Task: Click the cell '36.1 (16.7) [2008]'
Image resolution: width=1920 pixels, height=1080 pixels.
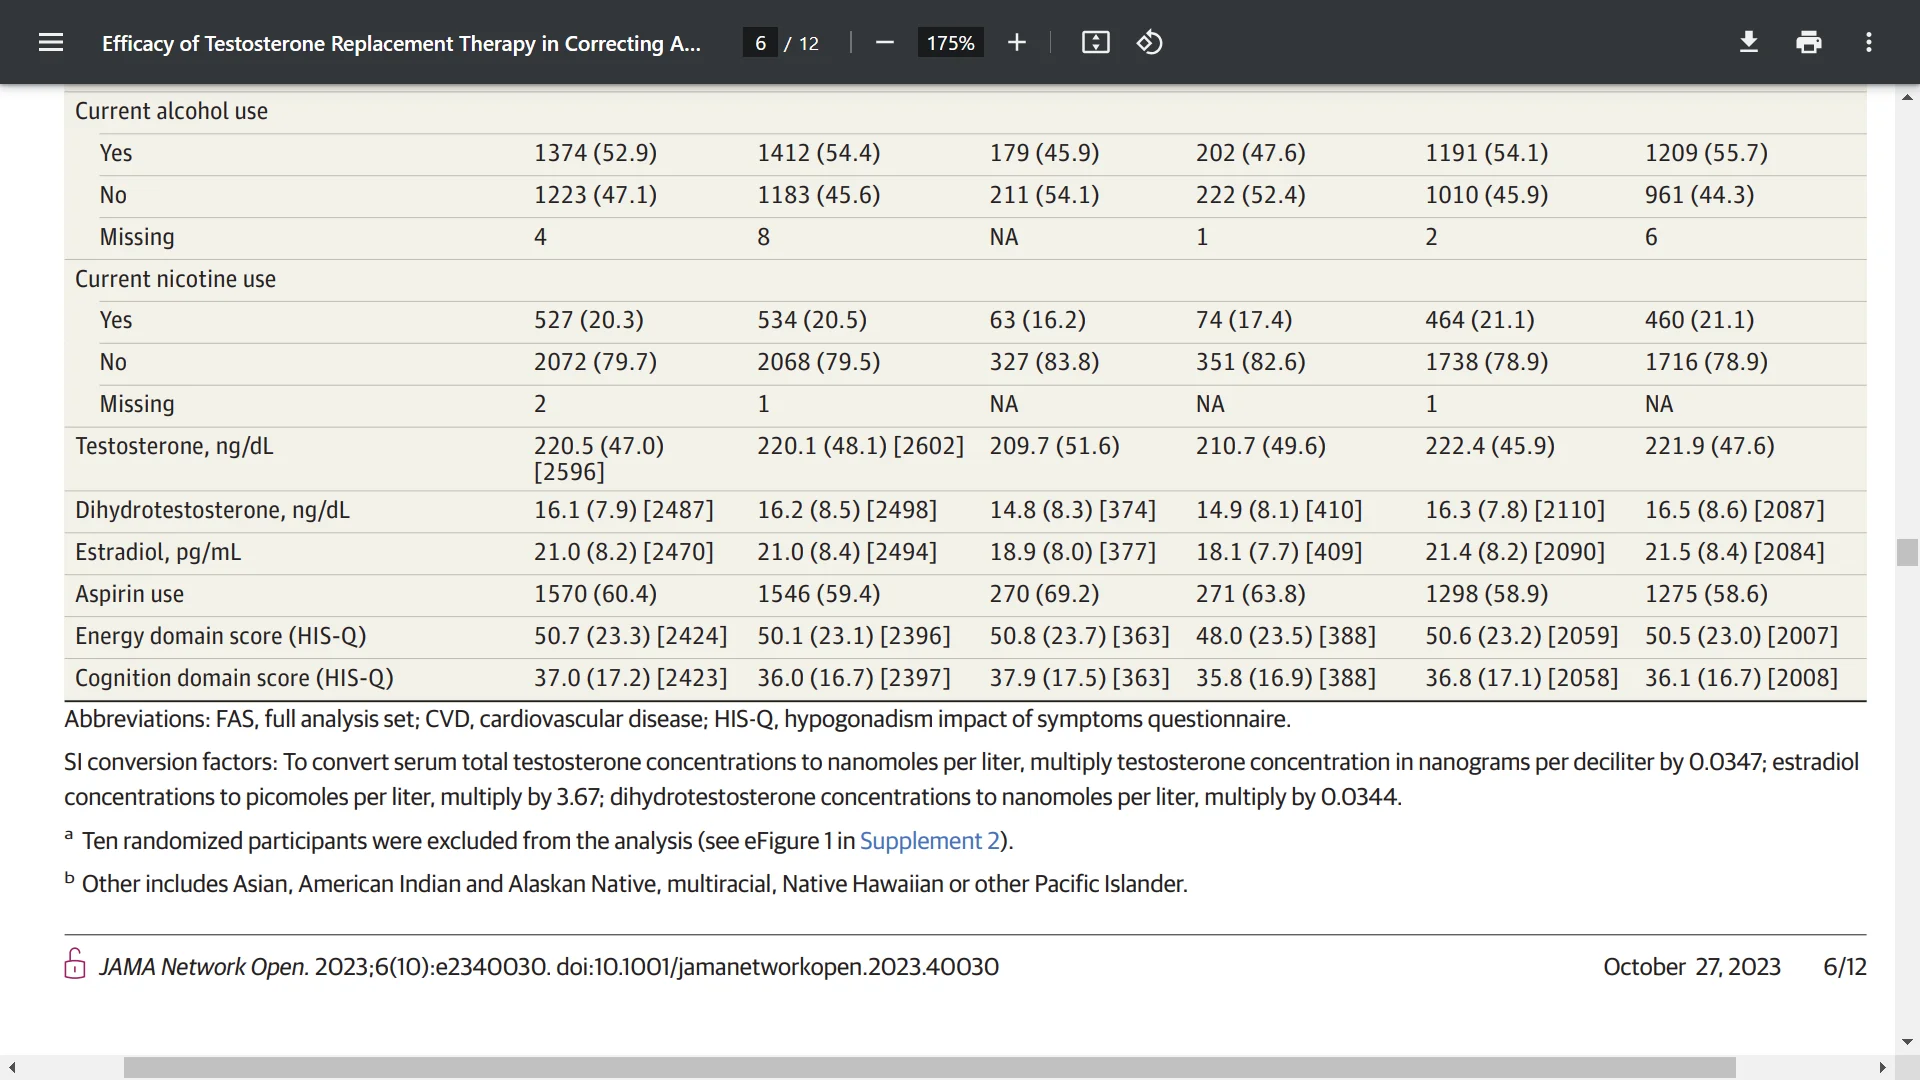Action: pyautogui.click(x=1741, y=678)
